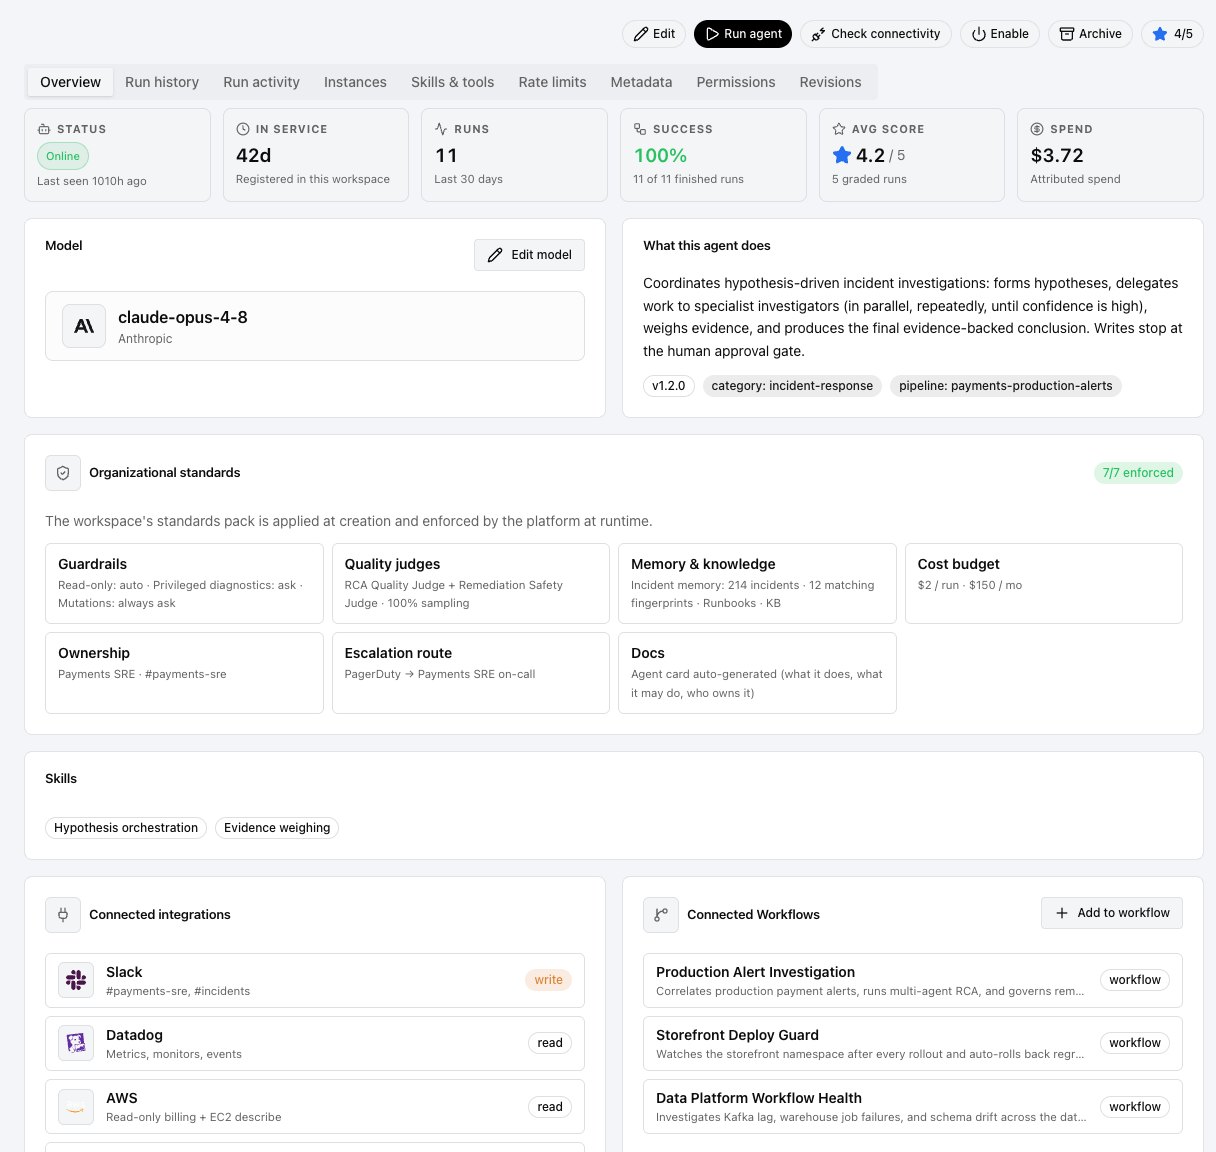
Task: Click the power icon in the Enable button
Action: (x=979, y=34)
